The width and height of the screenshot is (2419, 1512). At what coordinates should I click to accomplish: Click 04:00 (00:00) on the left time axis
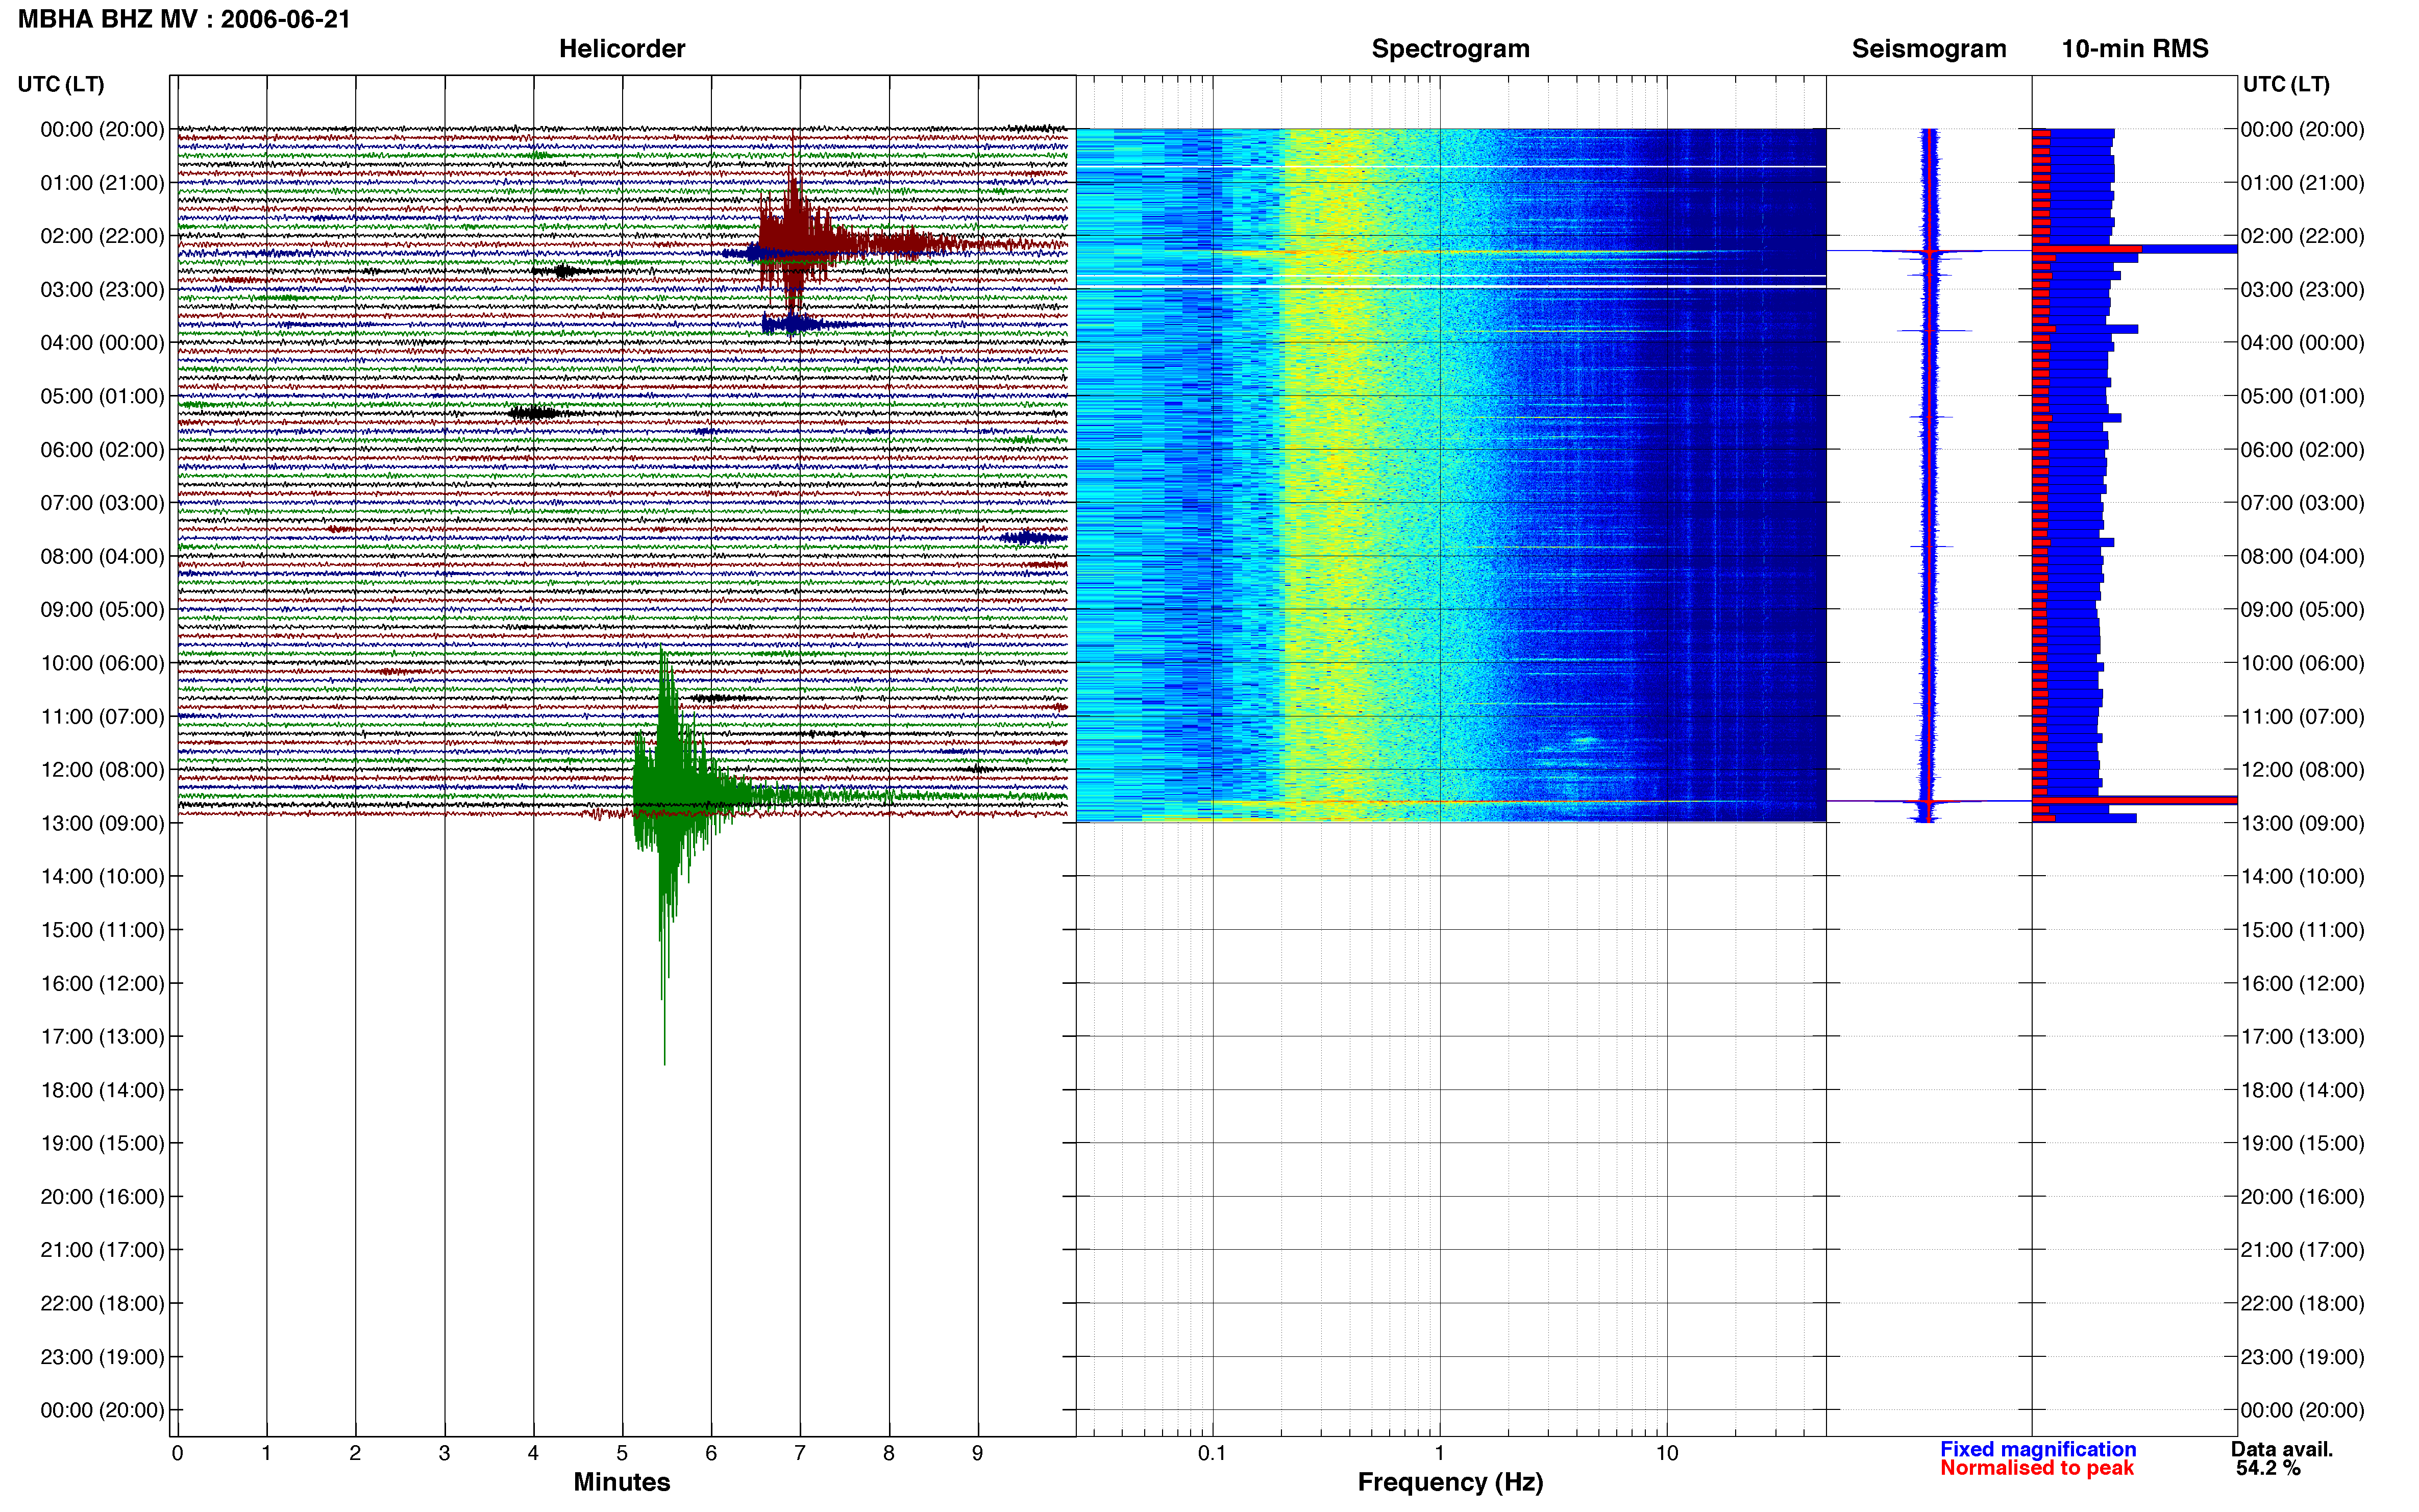click(x=102, y=343)
